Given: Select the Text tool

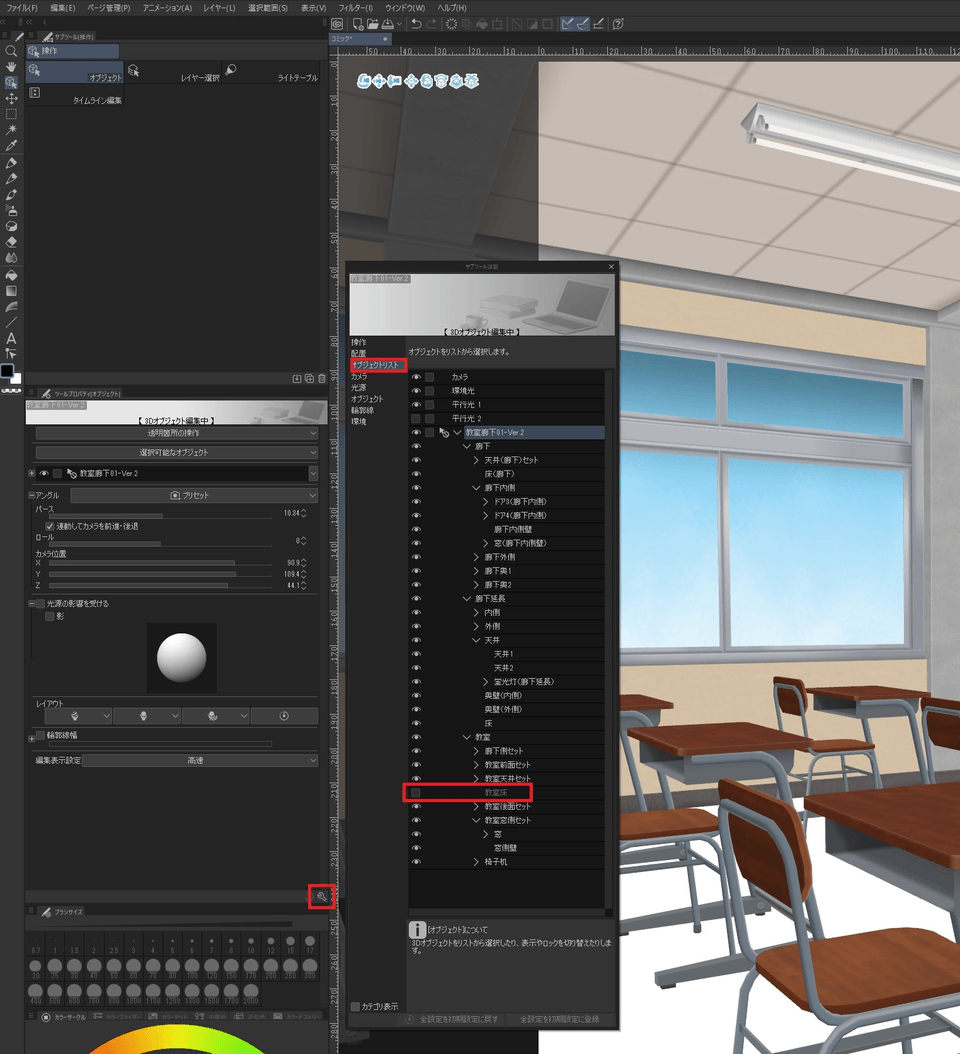Looking at the screenshot, I should (11, 338).
